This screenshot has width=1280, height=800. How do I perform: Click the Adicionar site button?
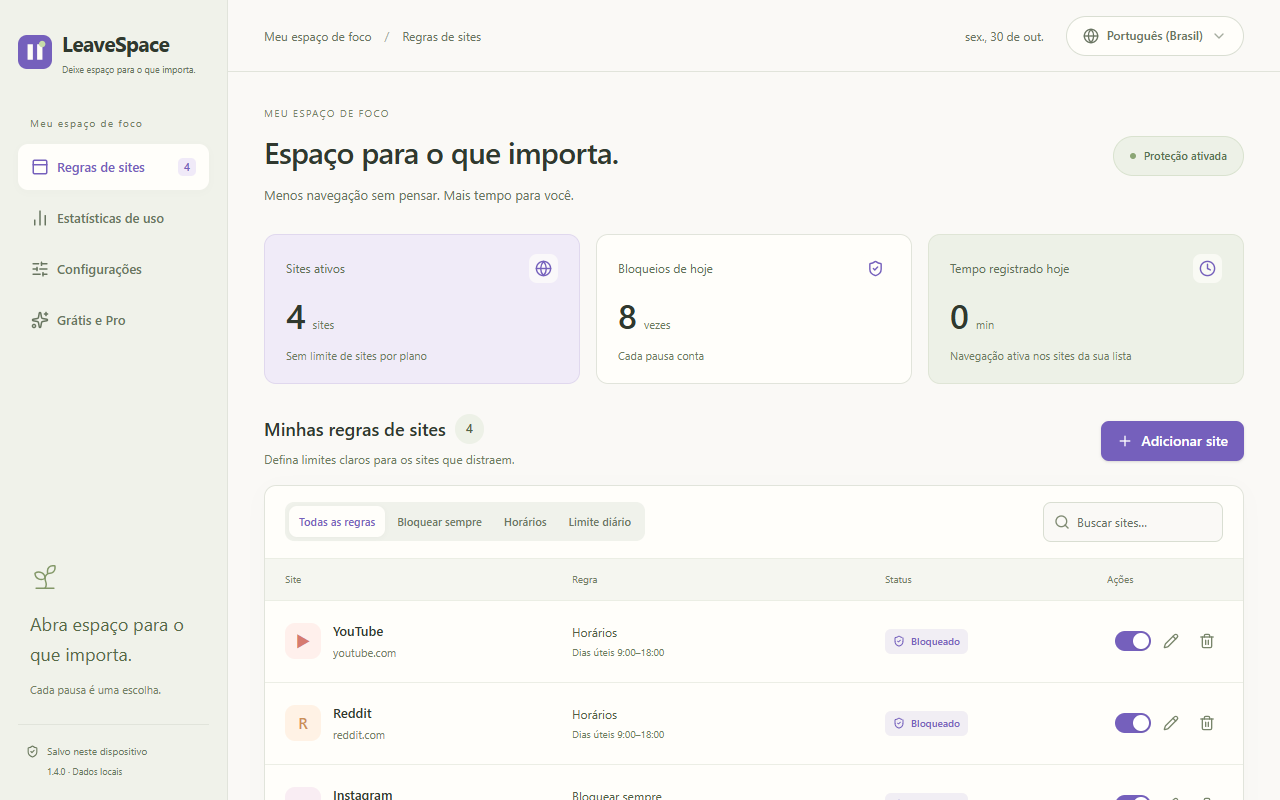tap(1172, 441)
